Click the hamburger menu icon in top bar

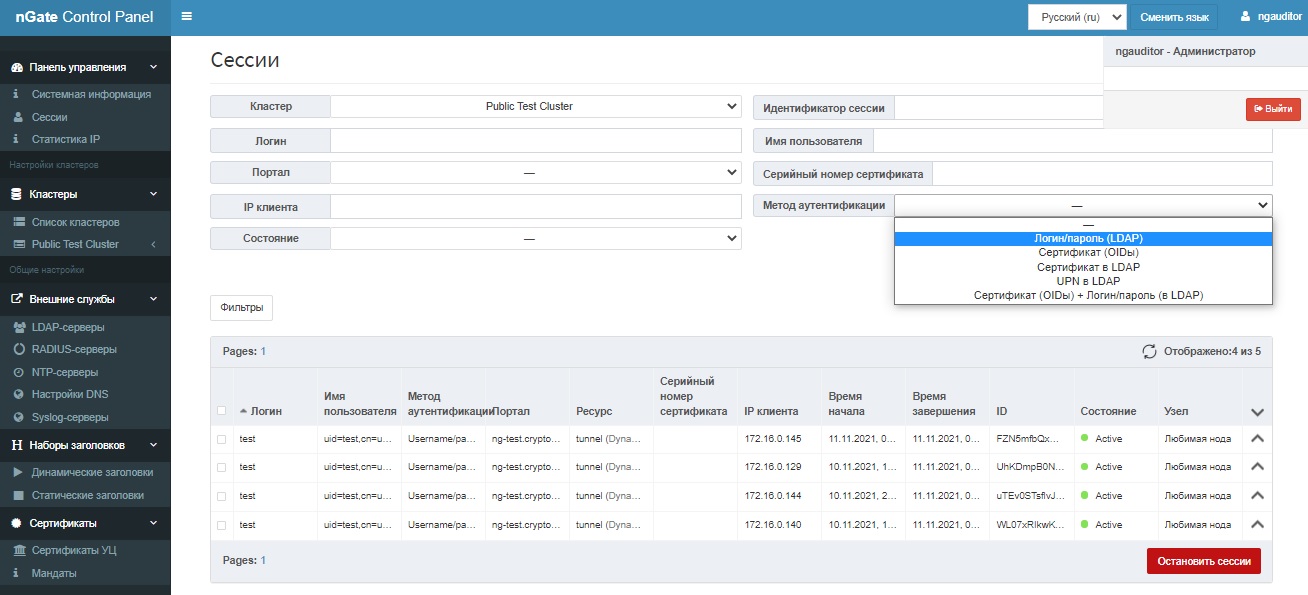[x=187, y=17]
